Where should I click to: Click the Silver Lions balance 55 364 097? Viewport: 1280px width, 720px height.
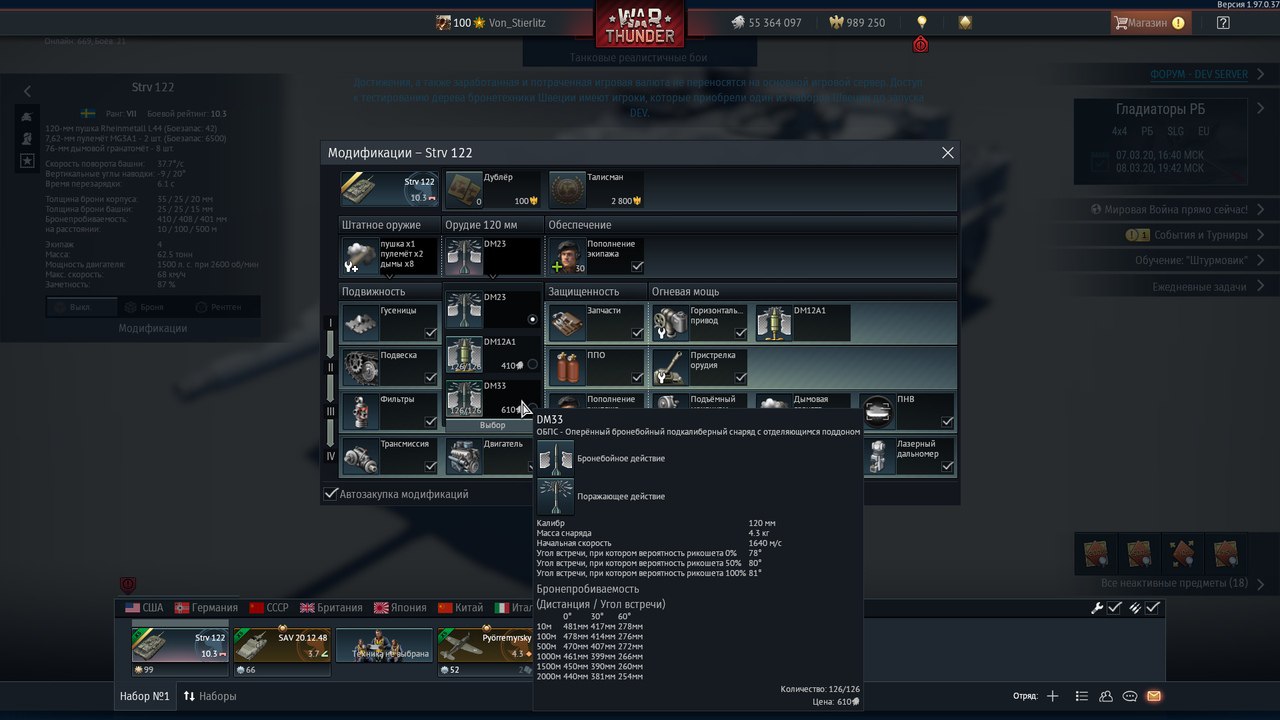[x=766, y=22]
